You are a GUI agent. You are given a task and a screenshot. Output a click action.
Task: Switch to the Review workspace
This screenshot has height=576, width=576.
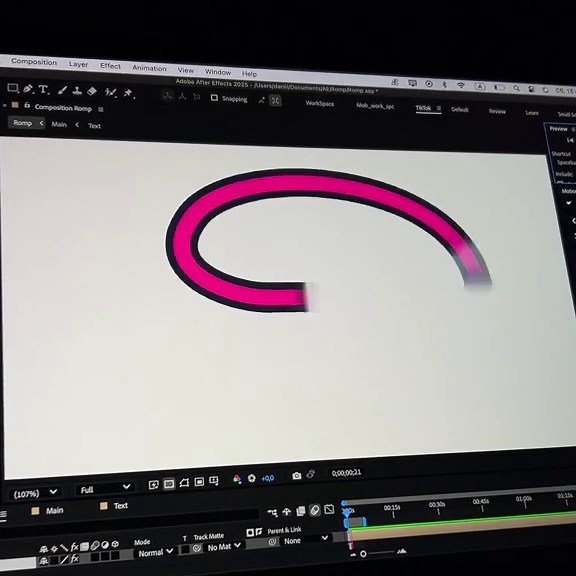tap(497, 111)
